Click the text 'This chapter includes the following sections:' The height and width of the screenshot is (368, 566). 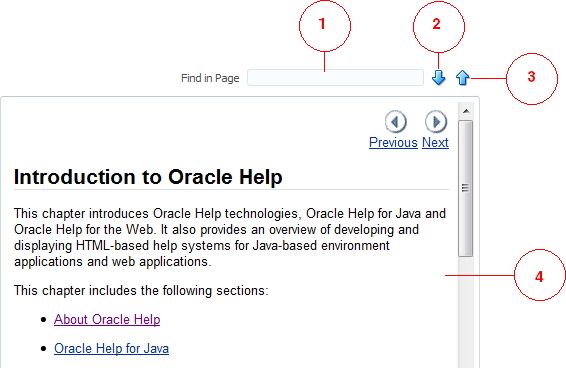(x=141, y=291)
